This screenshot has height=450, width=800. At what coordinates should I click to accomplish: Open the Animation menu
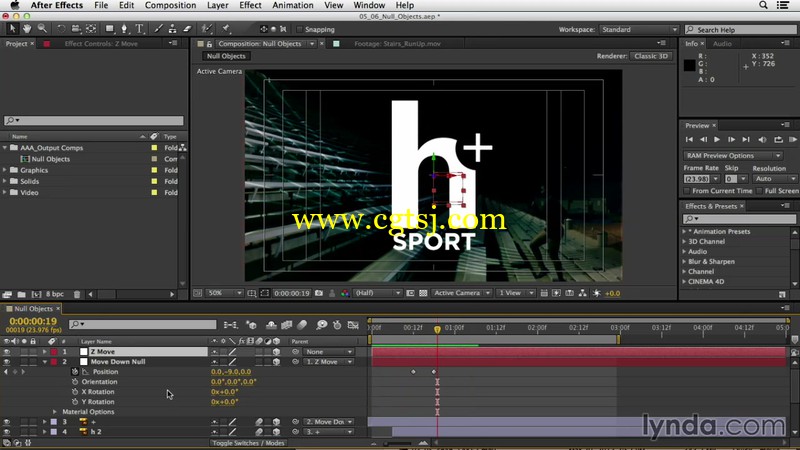point(292,5)
